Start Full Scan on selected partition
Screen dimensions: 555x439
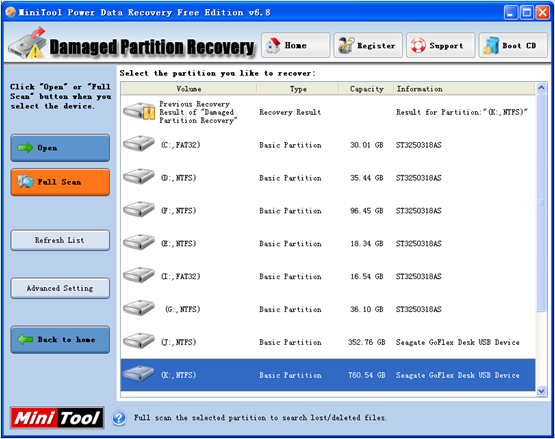coord(60,182)
